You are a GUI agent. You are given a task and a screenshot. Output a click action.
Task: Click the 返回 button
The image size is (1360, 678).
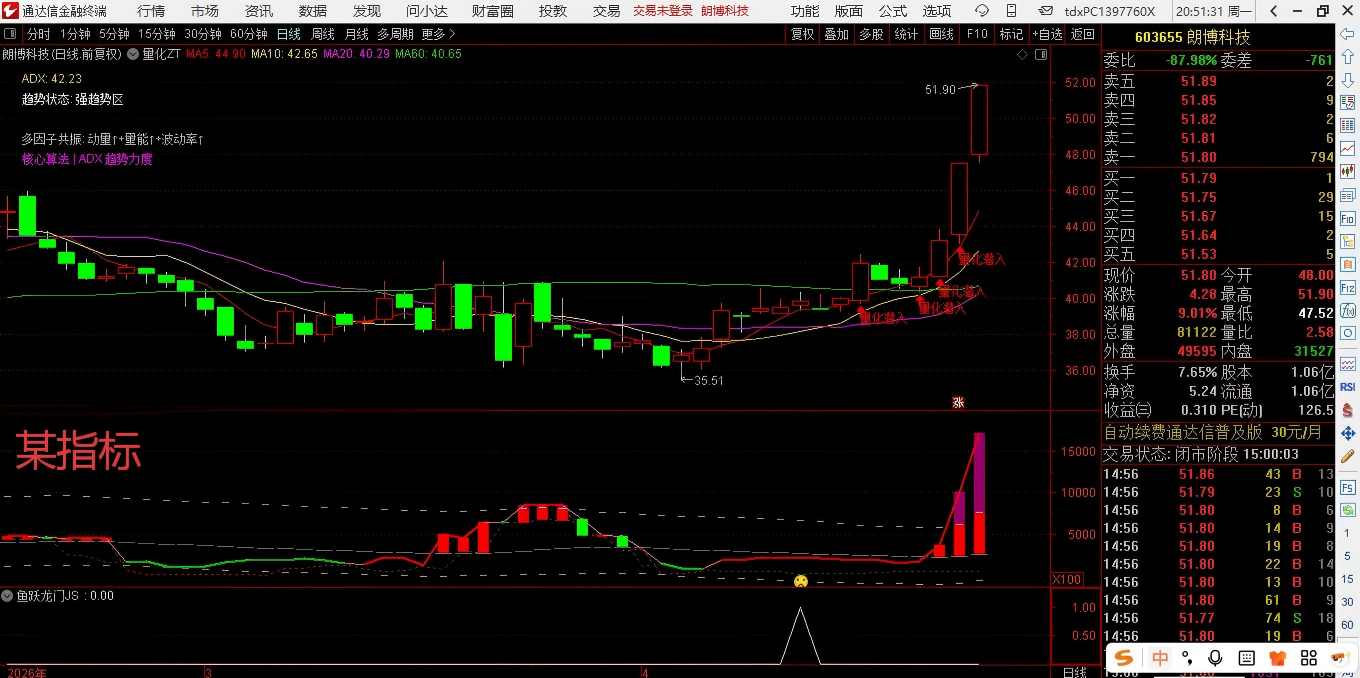click(x=1083, y=34)
